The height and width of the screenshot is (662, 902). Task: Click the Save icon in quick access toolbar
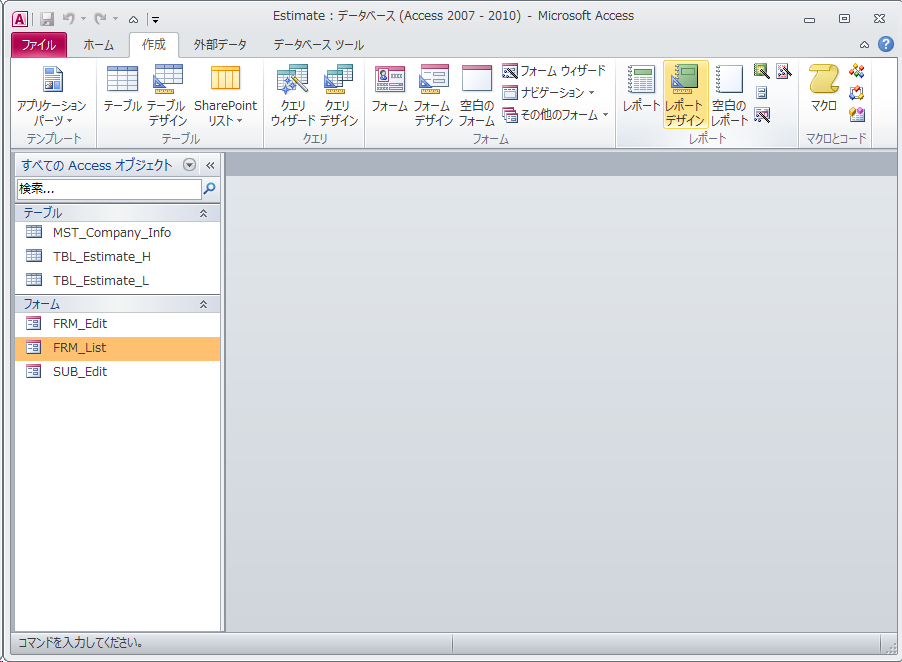47,19
